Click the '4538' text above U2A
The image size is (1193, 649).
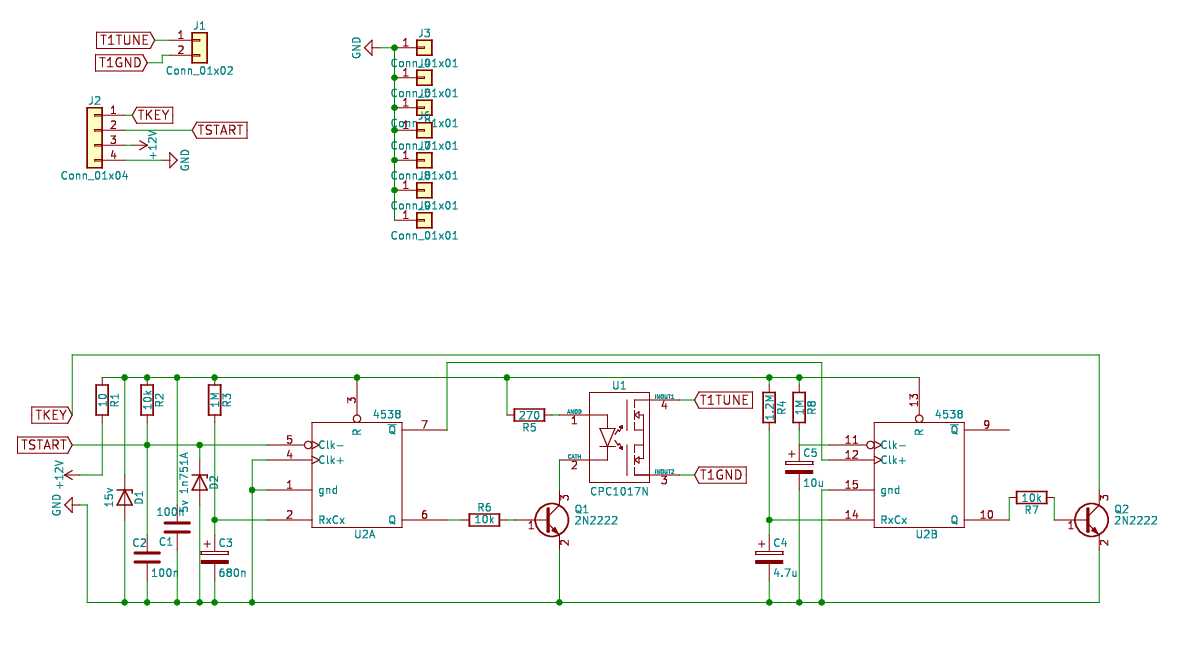pos(387,414)
